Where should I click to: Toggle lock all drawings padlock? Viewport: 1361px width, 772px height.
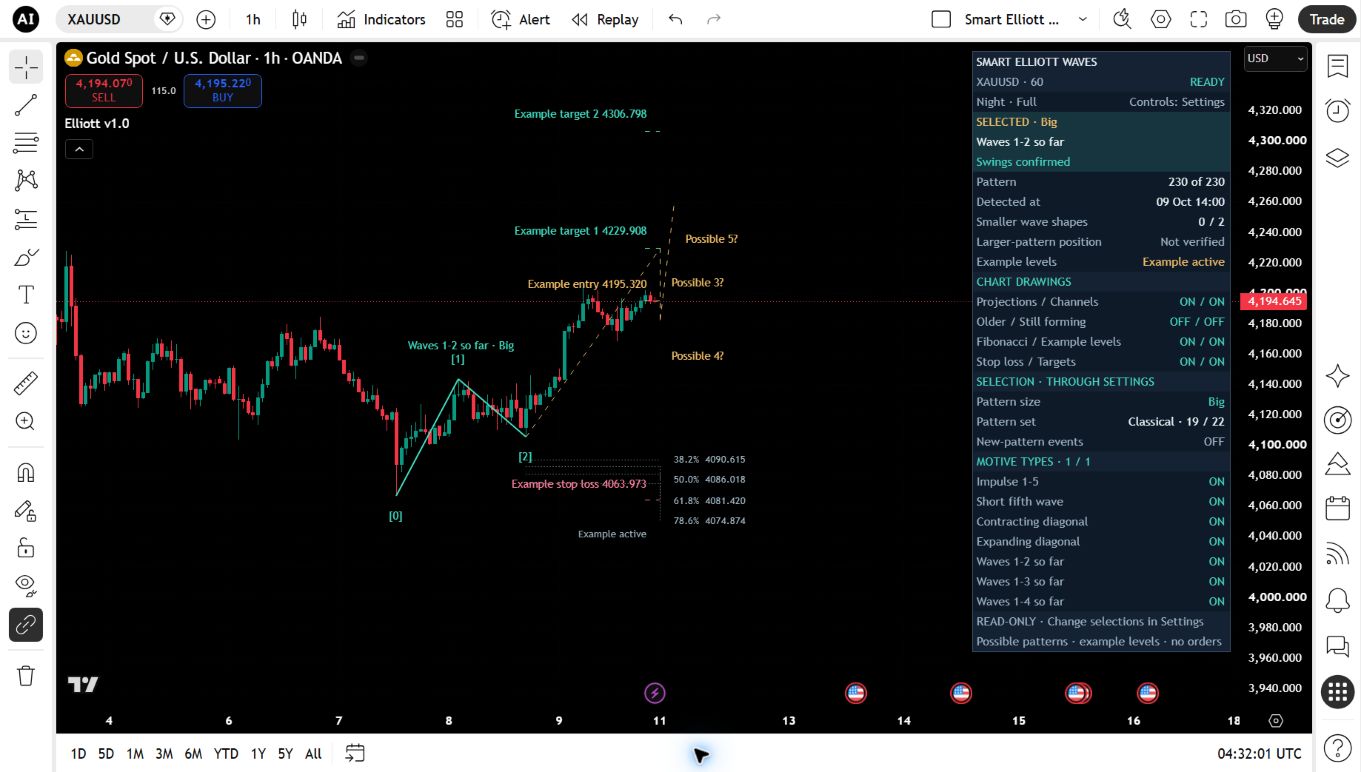(26, 548)
